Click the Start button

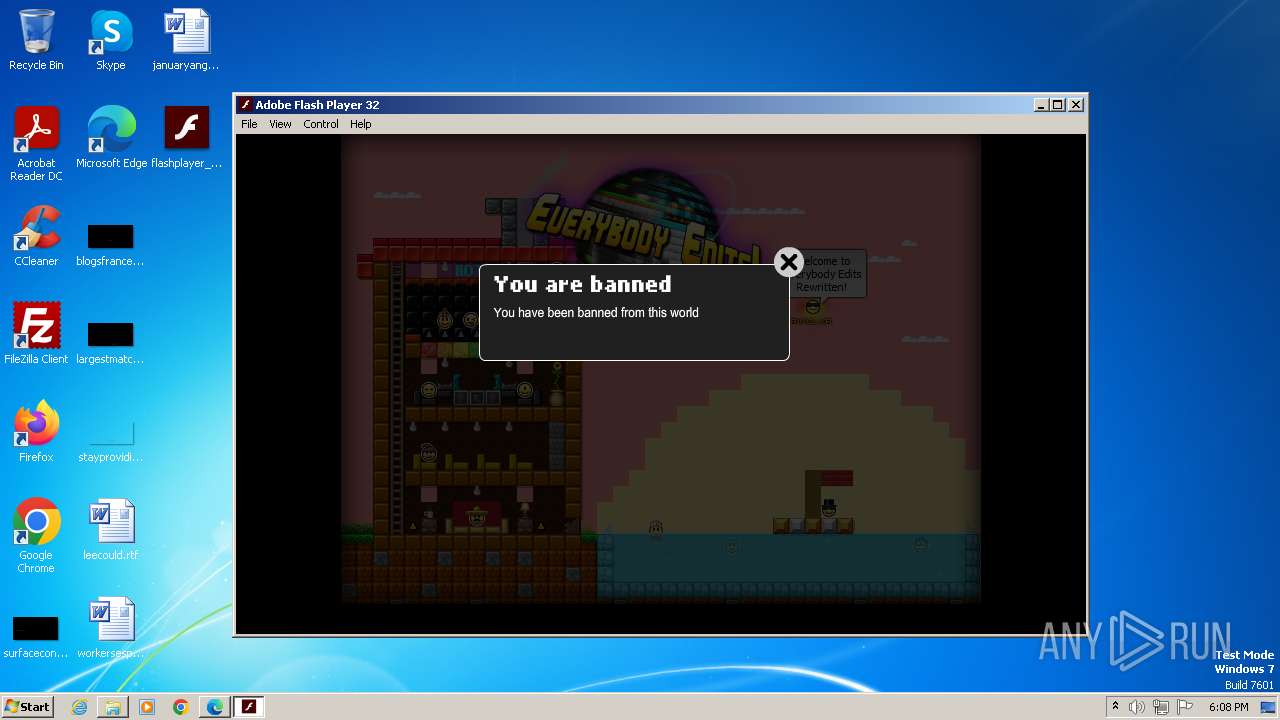[27, 706]
